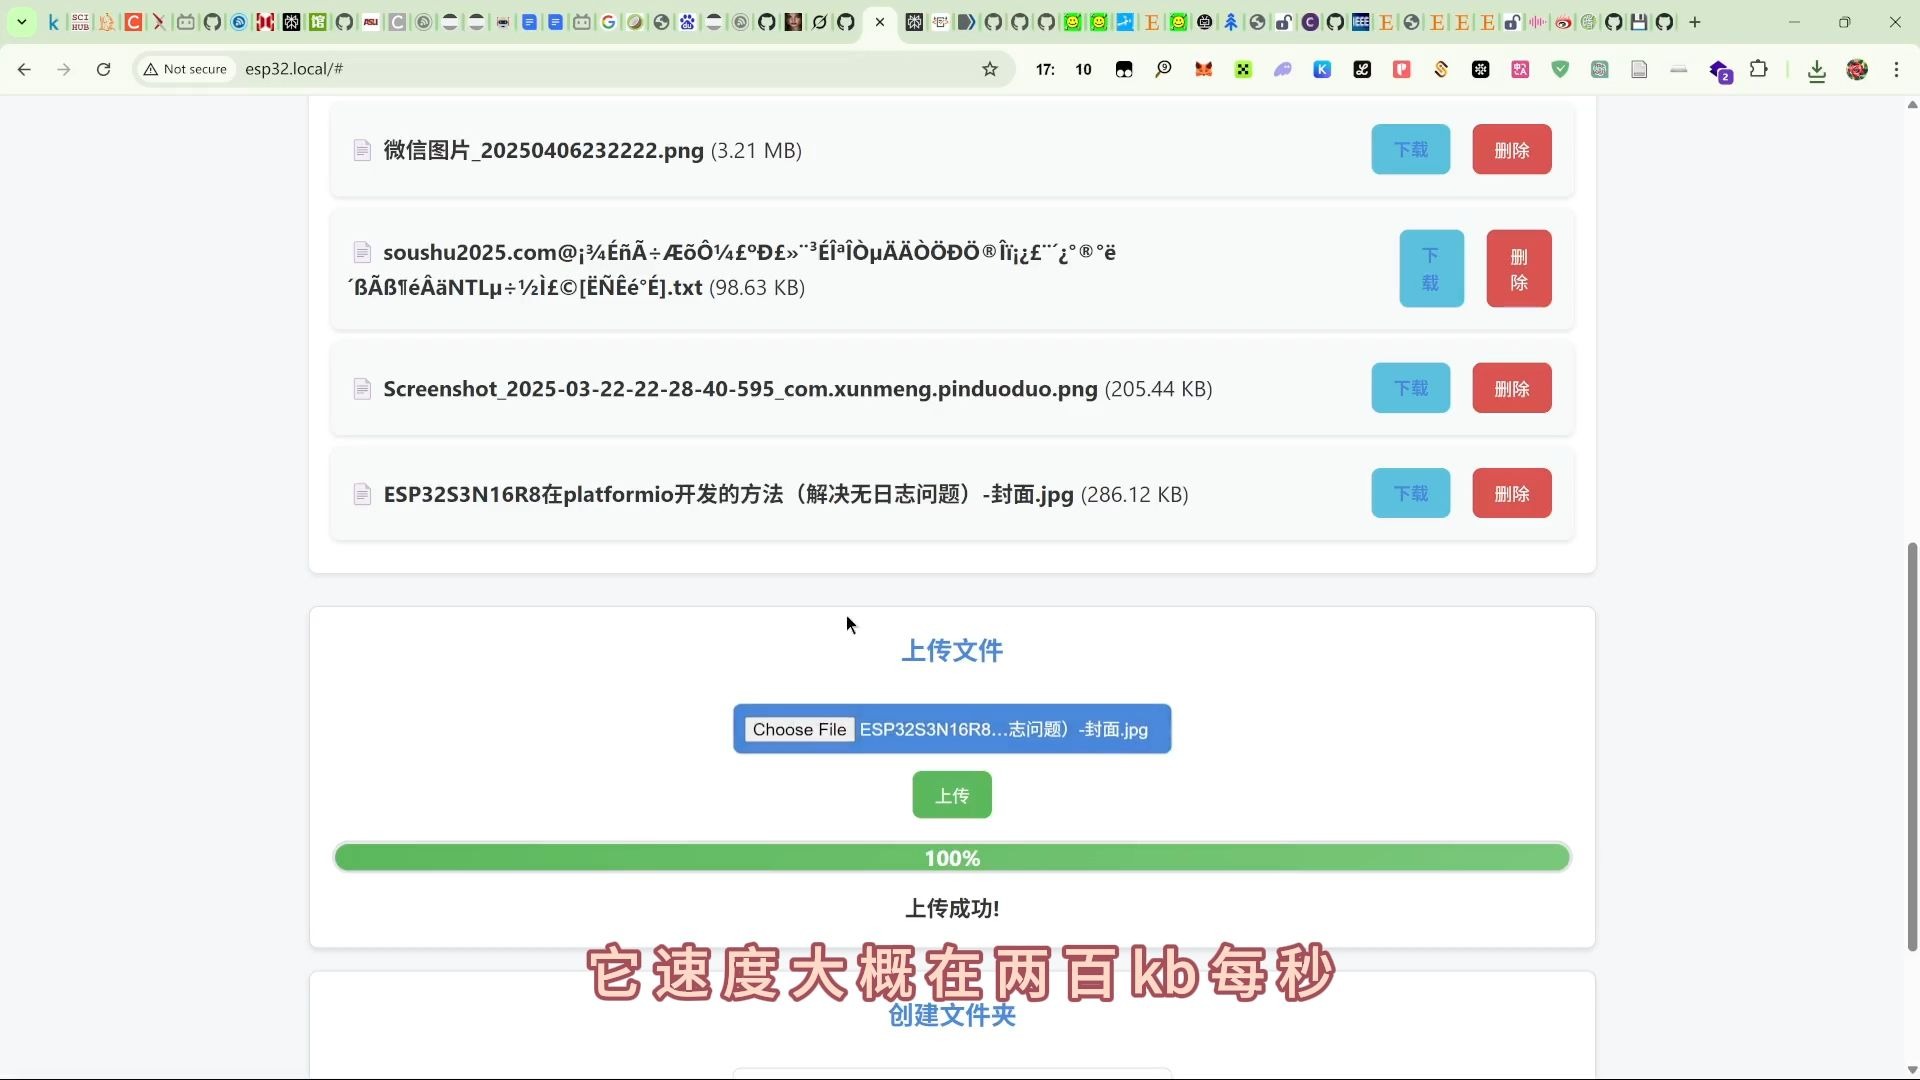Open the blue cube extension with 2 badge
Viewport: 1920px width, 1080px height.
click(x=1720, y=70)
